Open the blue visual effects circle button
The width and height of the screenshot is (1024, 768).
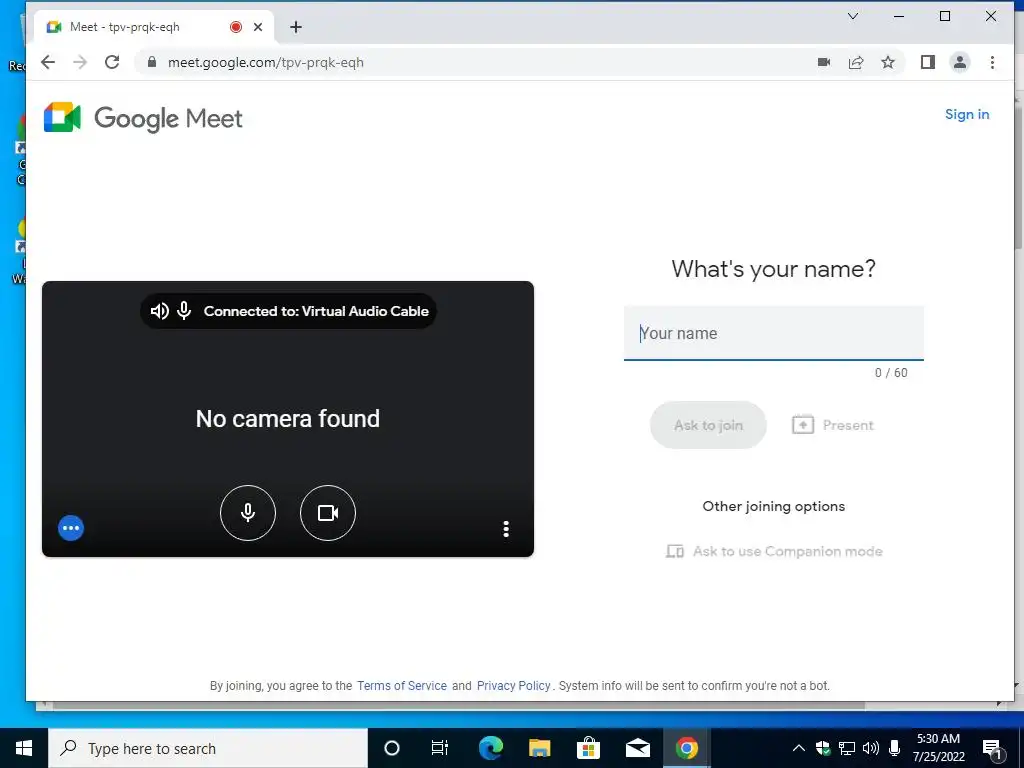click(x=71, y=528)
